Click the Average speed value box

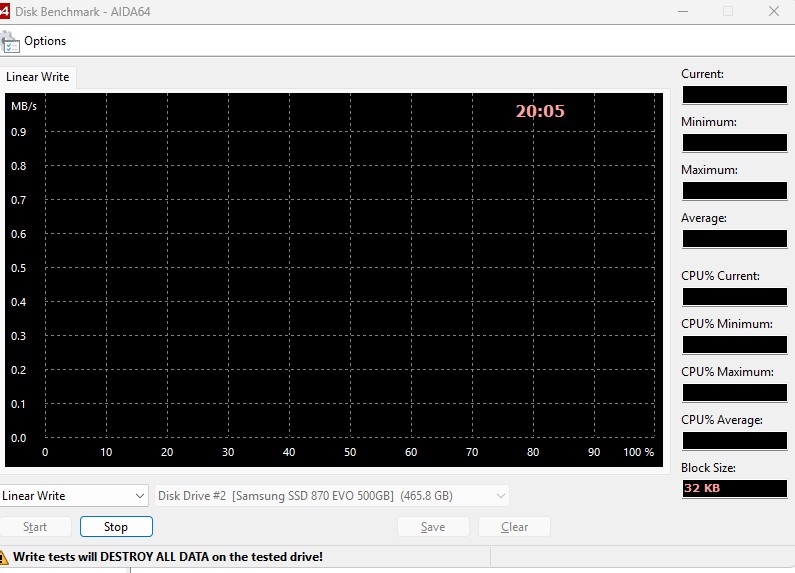(x=735, y=239)
